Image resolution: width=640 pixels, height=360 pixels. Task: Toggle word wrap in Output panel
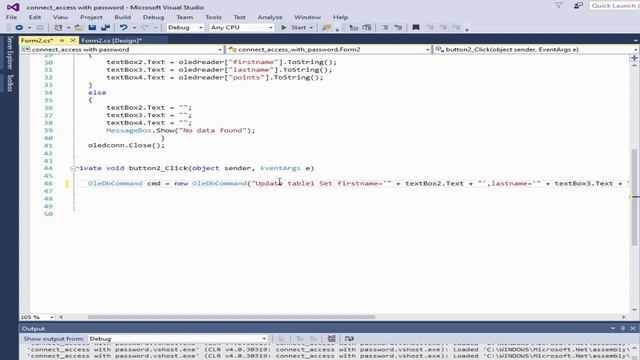pos(349,338)
